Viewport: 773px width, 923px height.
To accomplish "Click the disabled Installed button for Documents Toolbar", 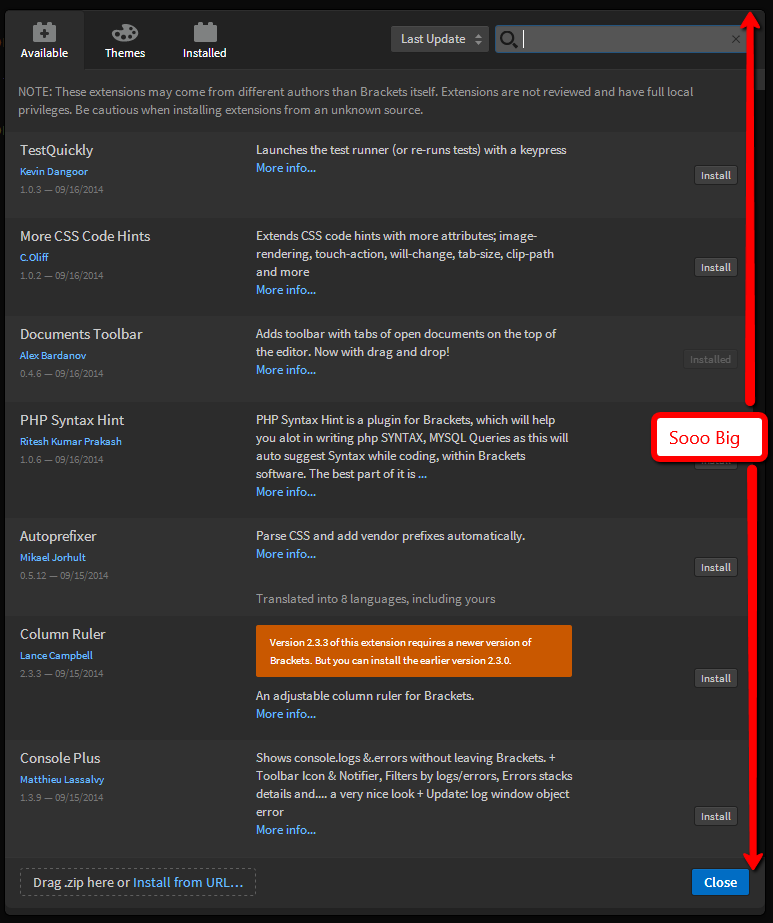I will click(x=710, y=359).
